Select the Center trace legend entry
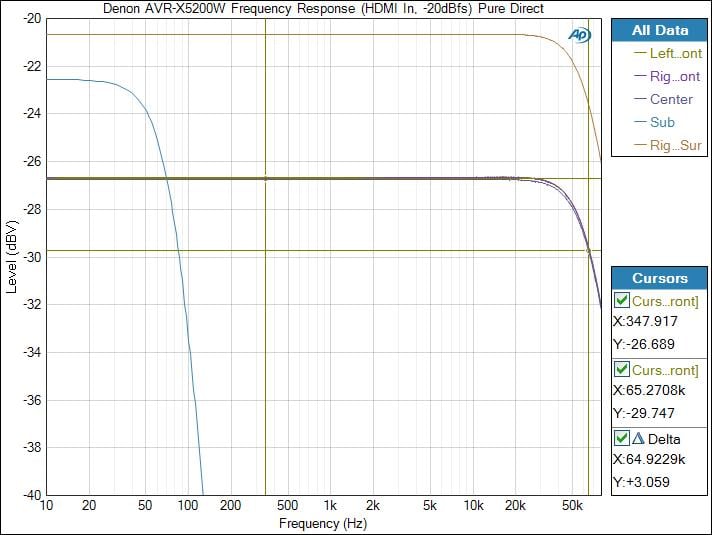712x535 pixels. [663, 99]
